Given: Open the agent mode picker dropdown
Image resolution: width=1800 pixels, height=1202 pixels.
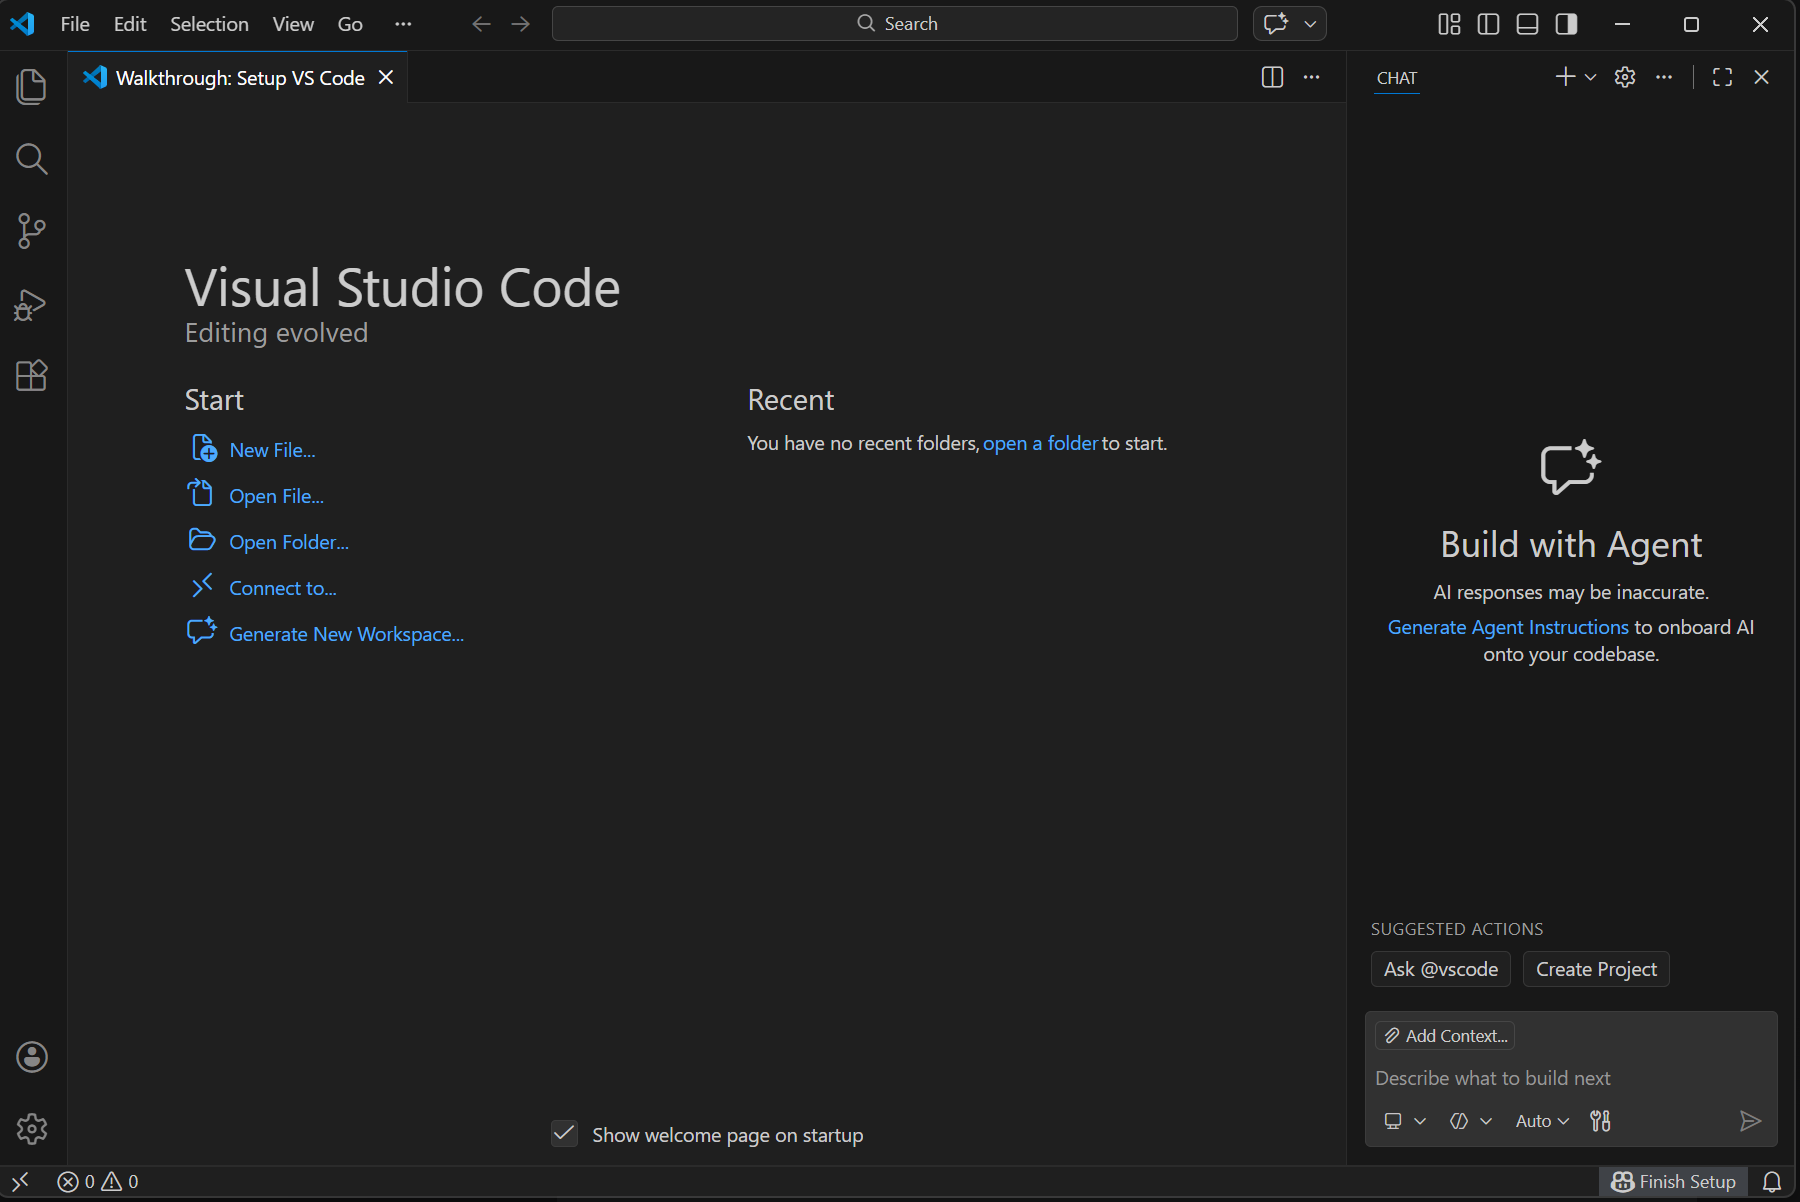Looking at the screenshot, I should coord(1470,1121).
